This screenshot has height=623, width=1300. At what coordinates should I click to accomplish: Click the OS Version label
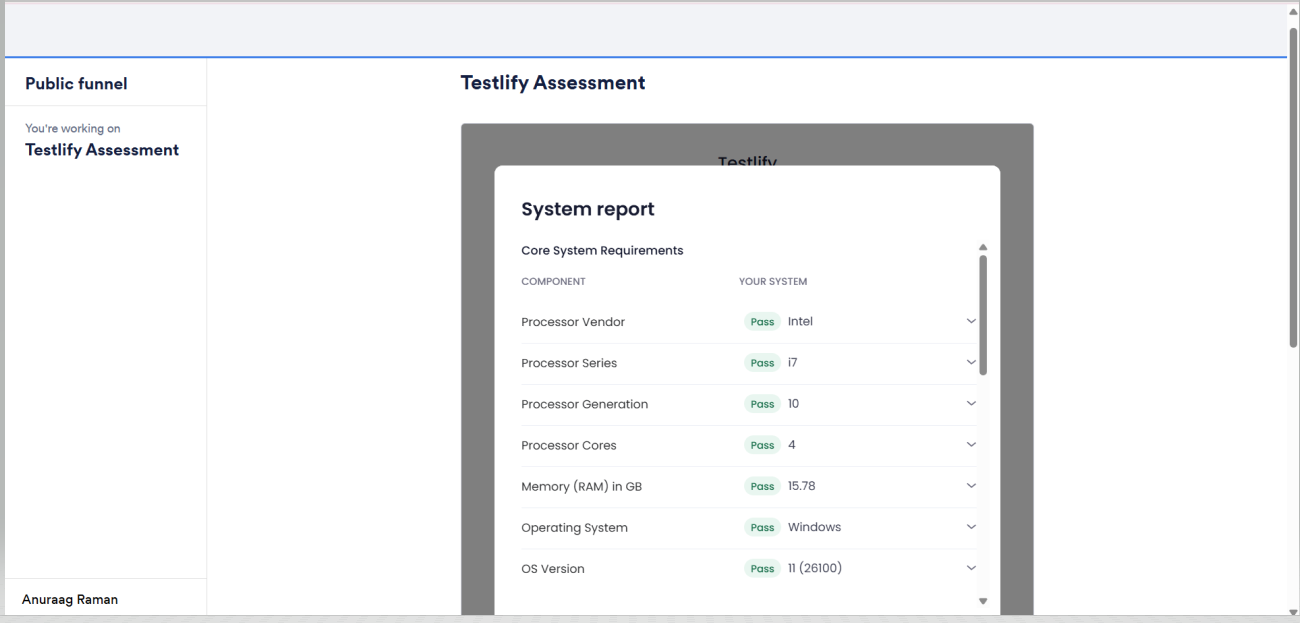pos(553,568)
